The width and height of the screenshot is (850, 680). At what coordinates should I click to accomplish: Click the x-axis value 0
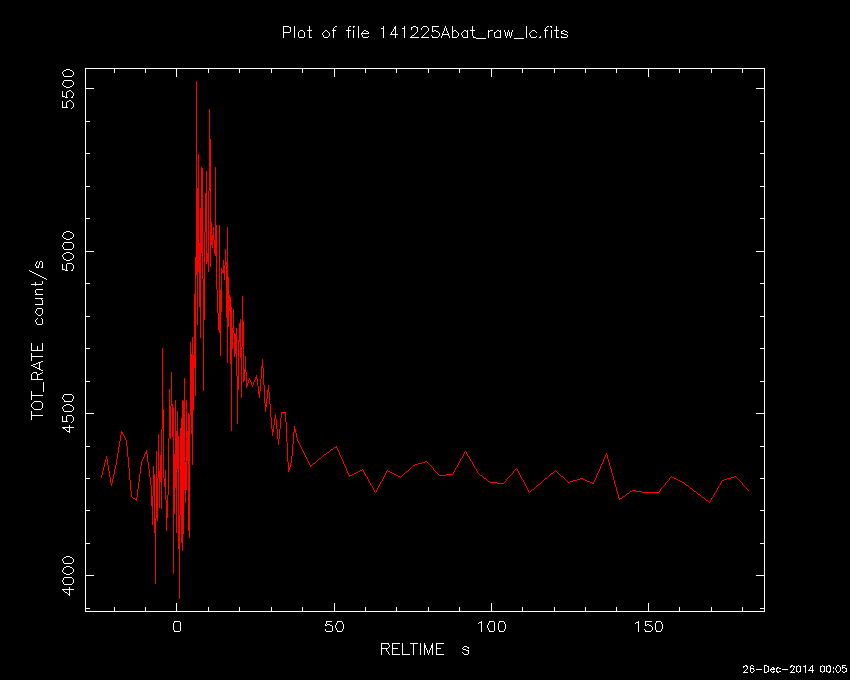(x=177, y=627)
